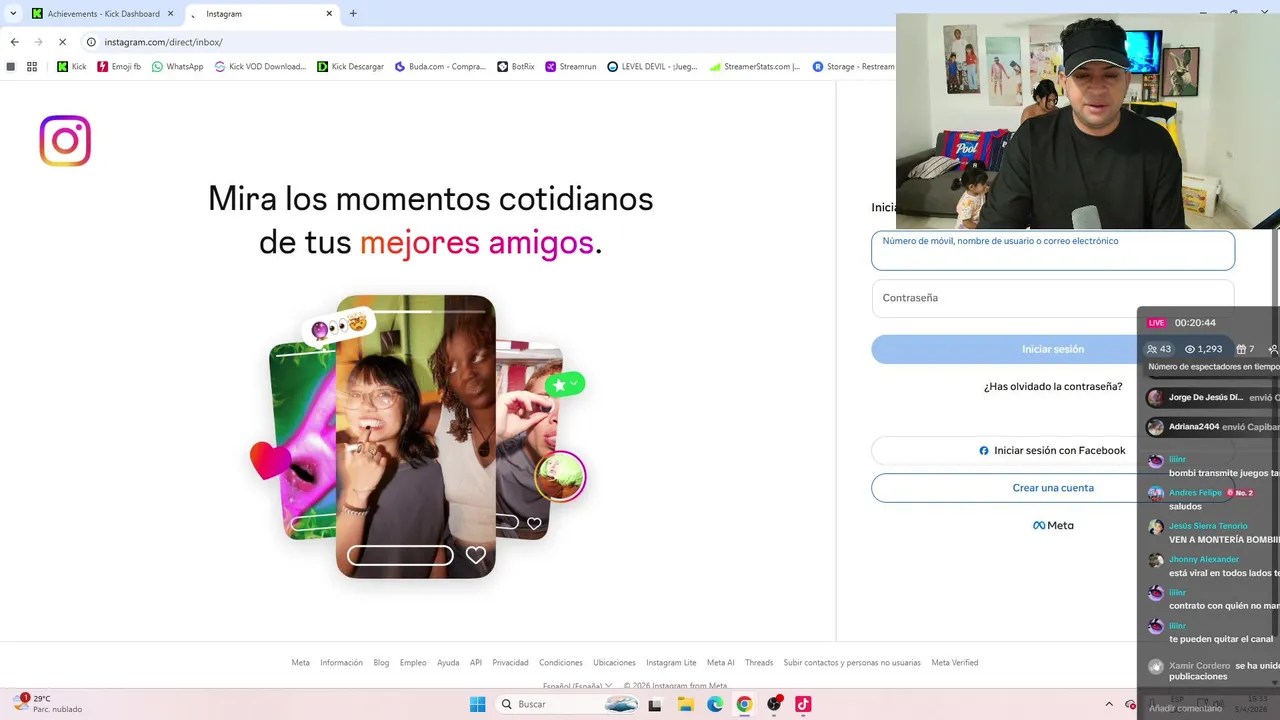Click Iniciar sesión con Facebook
The width and height of the screenshot is (1280, 720).
click(x=1053, y=450)
